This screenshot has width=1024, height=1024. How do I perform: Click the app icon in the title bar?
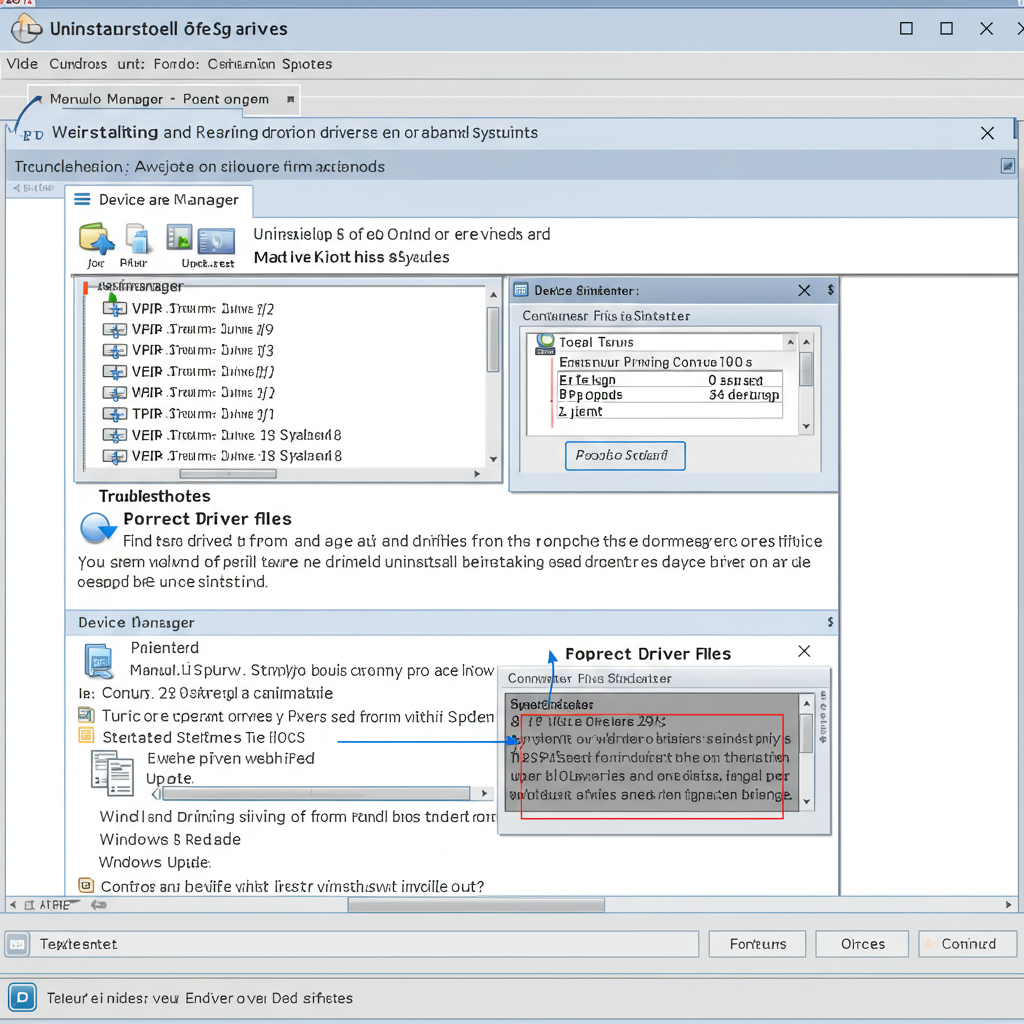coord(26,29)
